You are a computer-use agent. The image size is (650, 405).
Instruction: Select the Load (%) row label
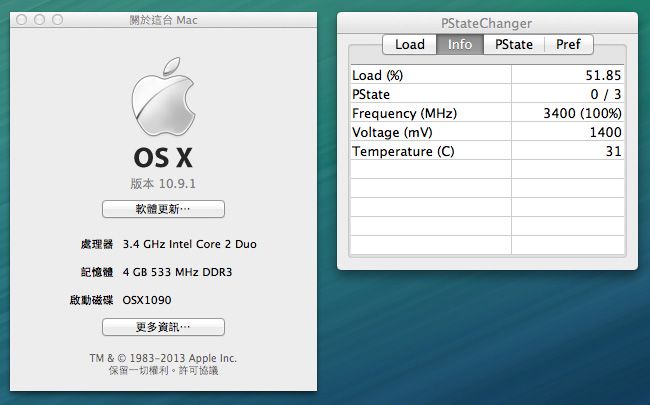coord(377,75)
